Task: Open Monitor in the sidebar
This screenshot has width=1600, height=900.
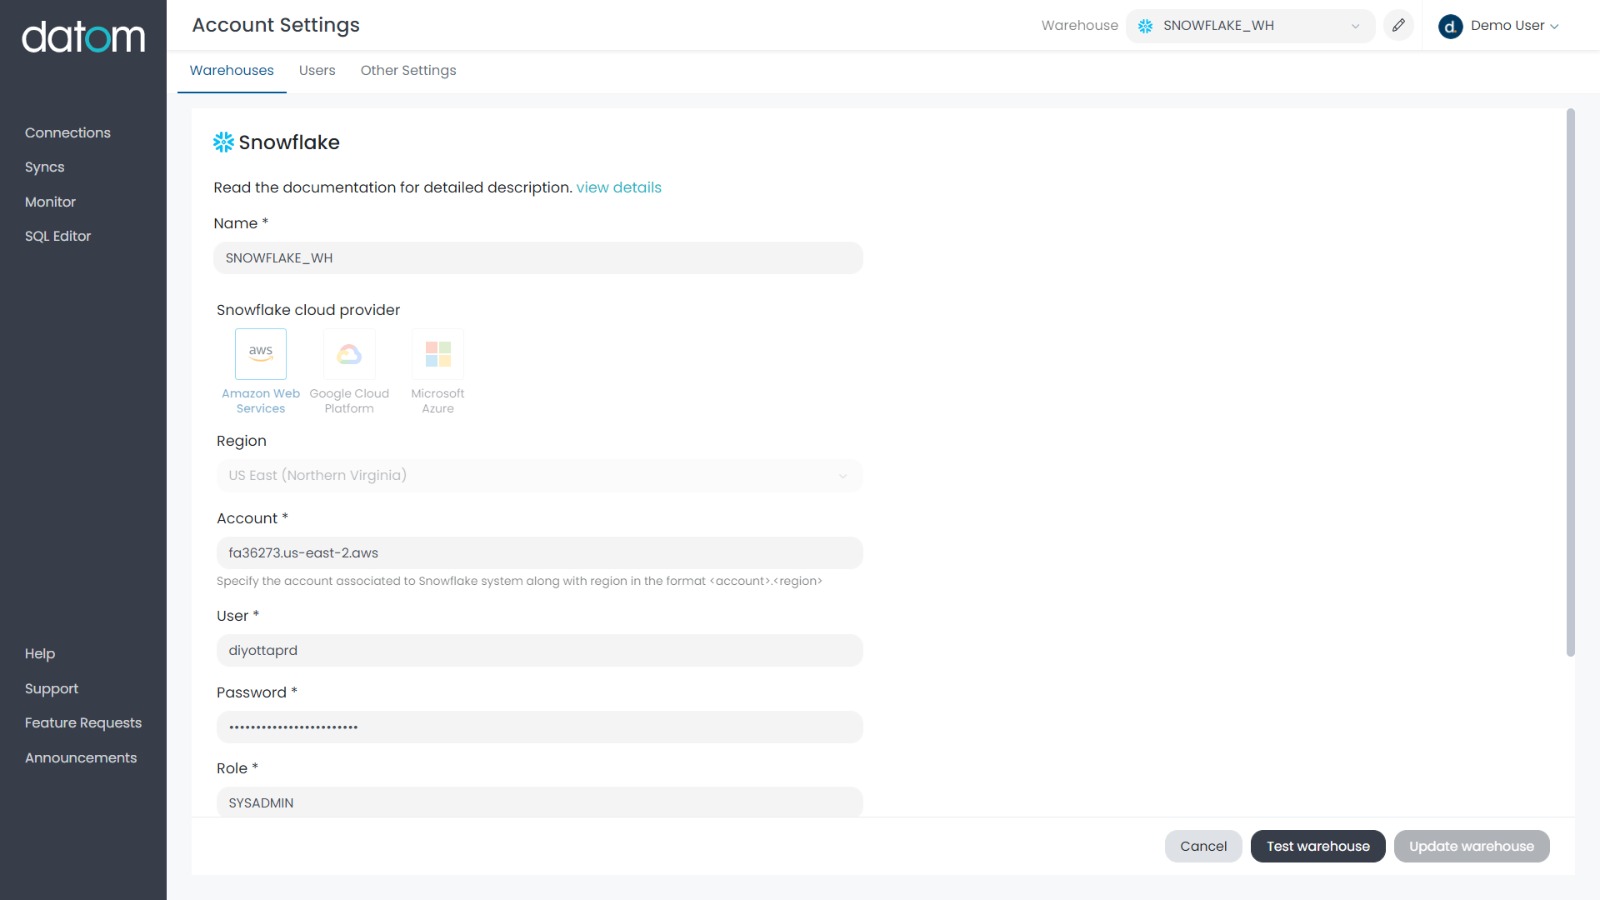Action: [50, 202]
